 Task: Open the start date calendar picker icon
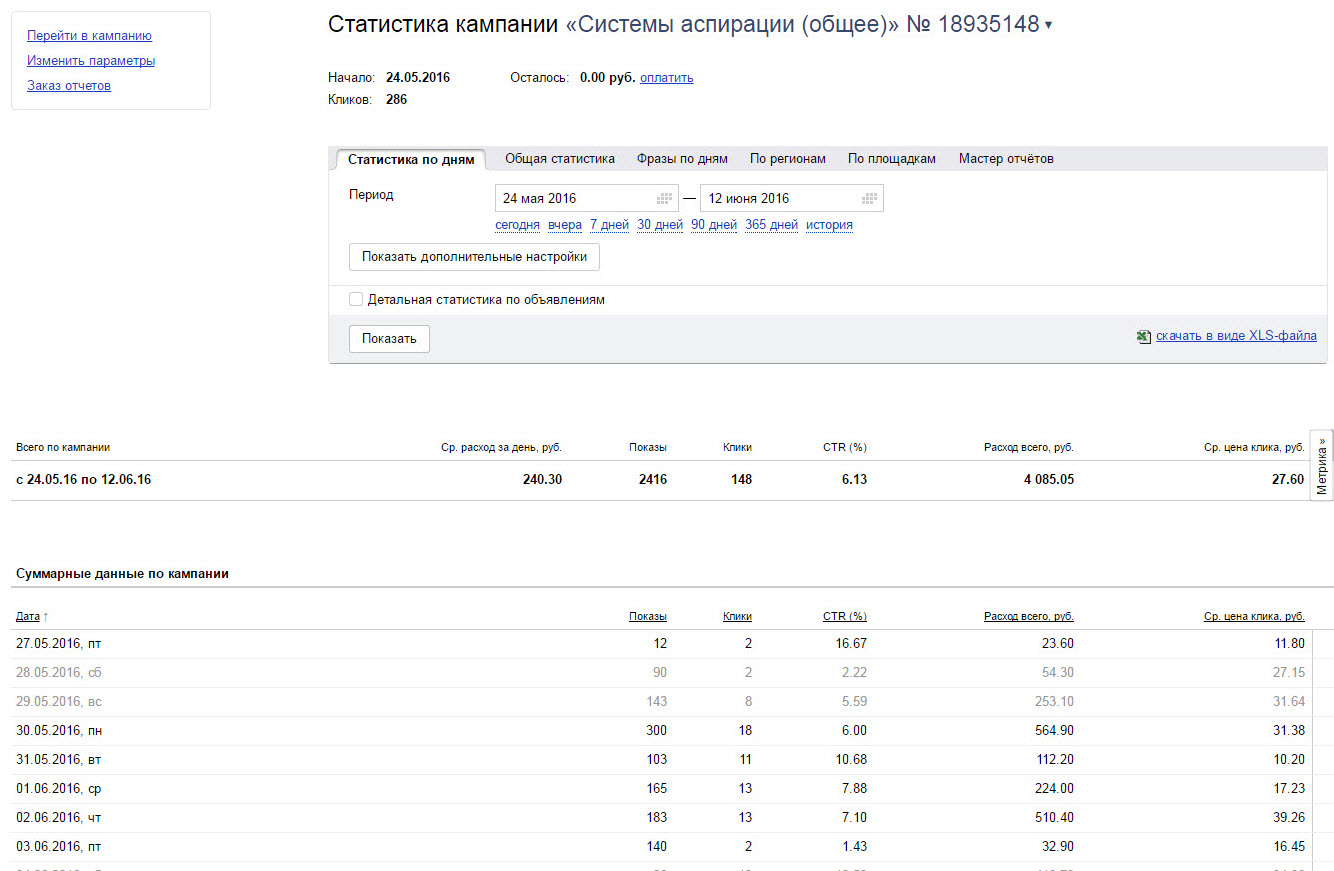[x=664, y=198]
